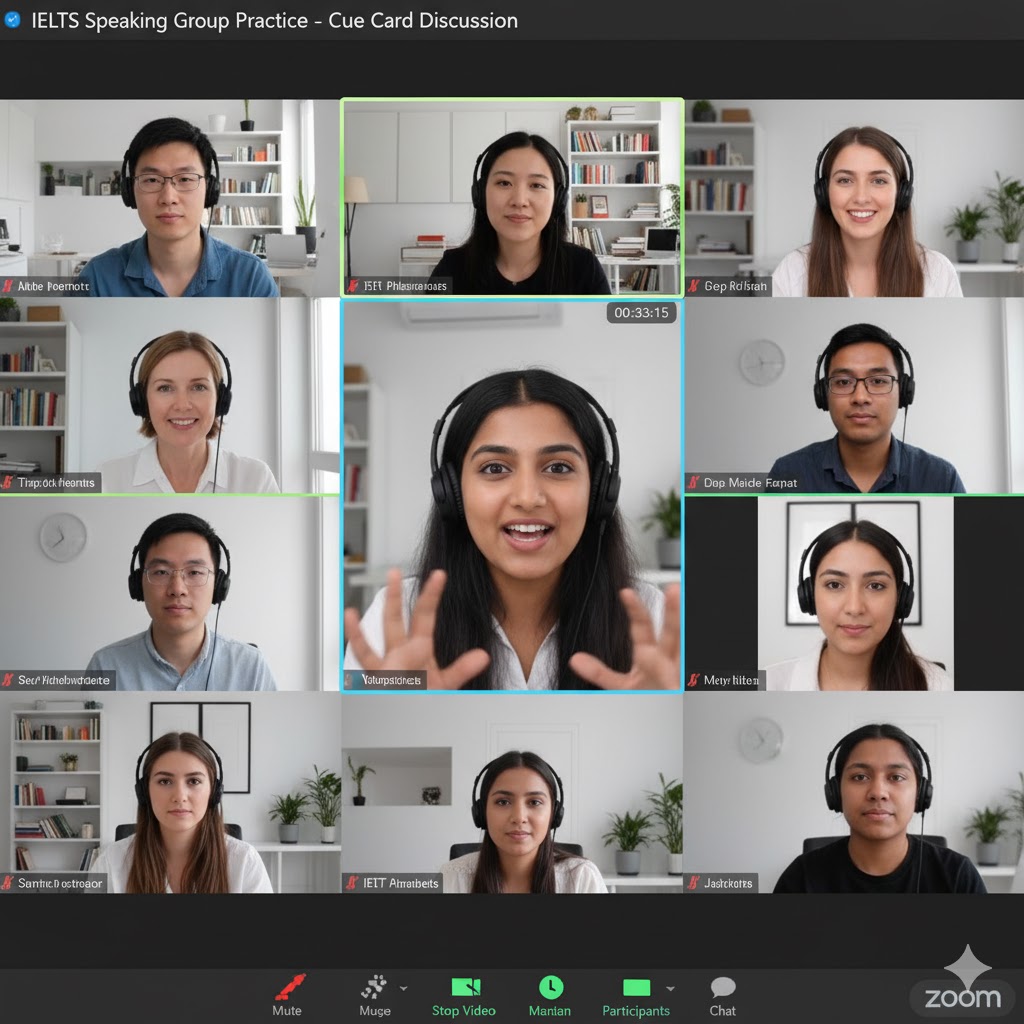Click the Dop Maide Famat name label
The width and height of the screenshot is (1024, 1024).
point(750,483)
